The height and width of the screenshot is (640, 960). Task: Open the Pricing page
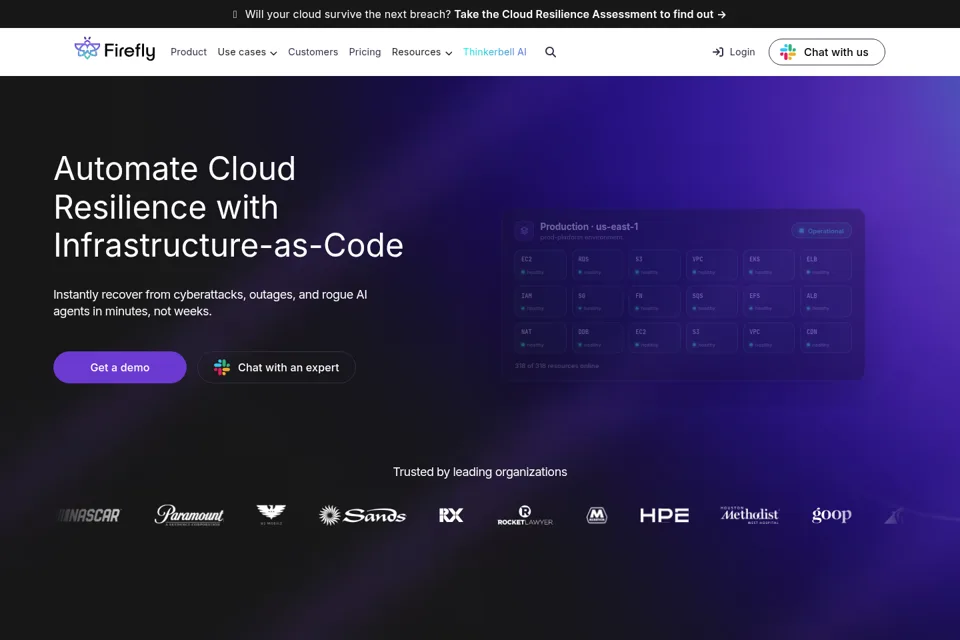[x=365, y=52]
